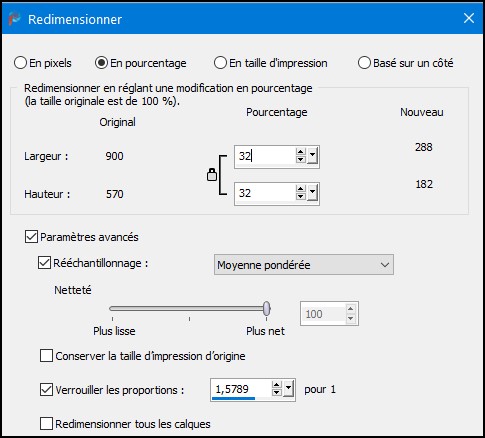485x438 pixels.
Task: Uncheck Paramètres avancés checkbox
Action: click(31, 237)
